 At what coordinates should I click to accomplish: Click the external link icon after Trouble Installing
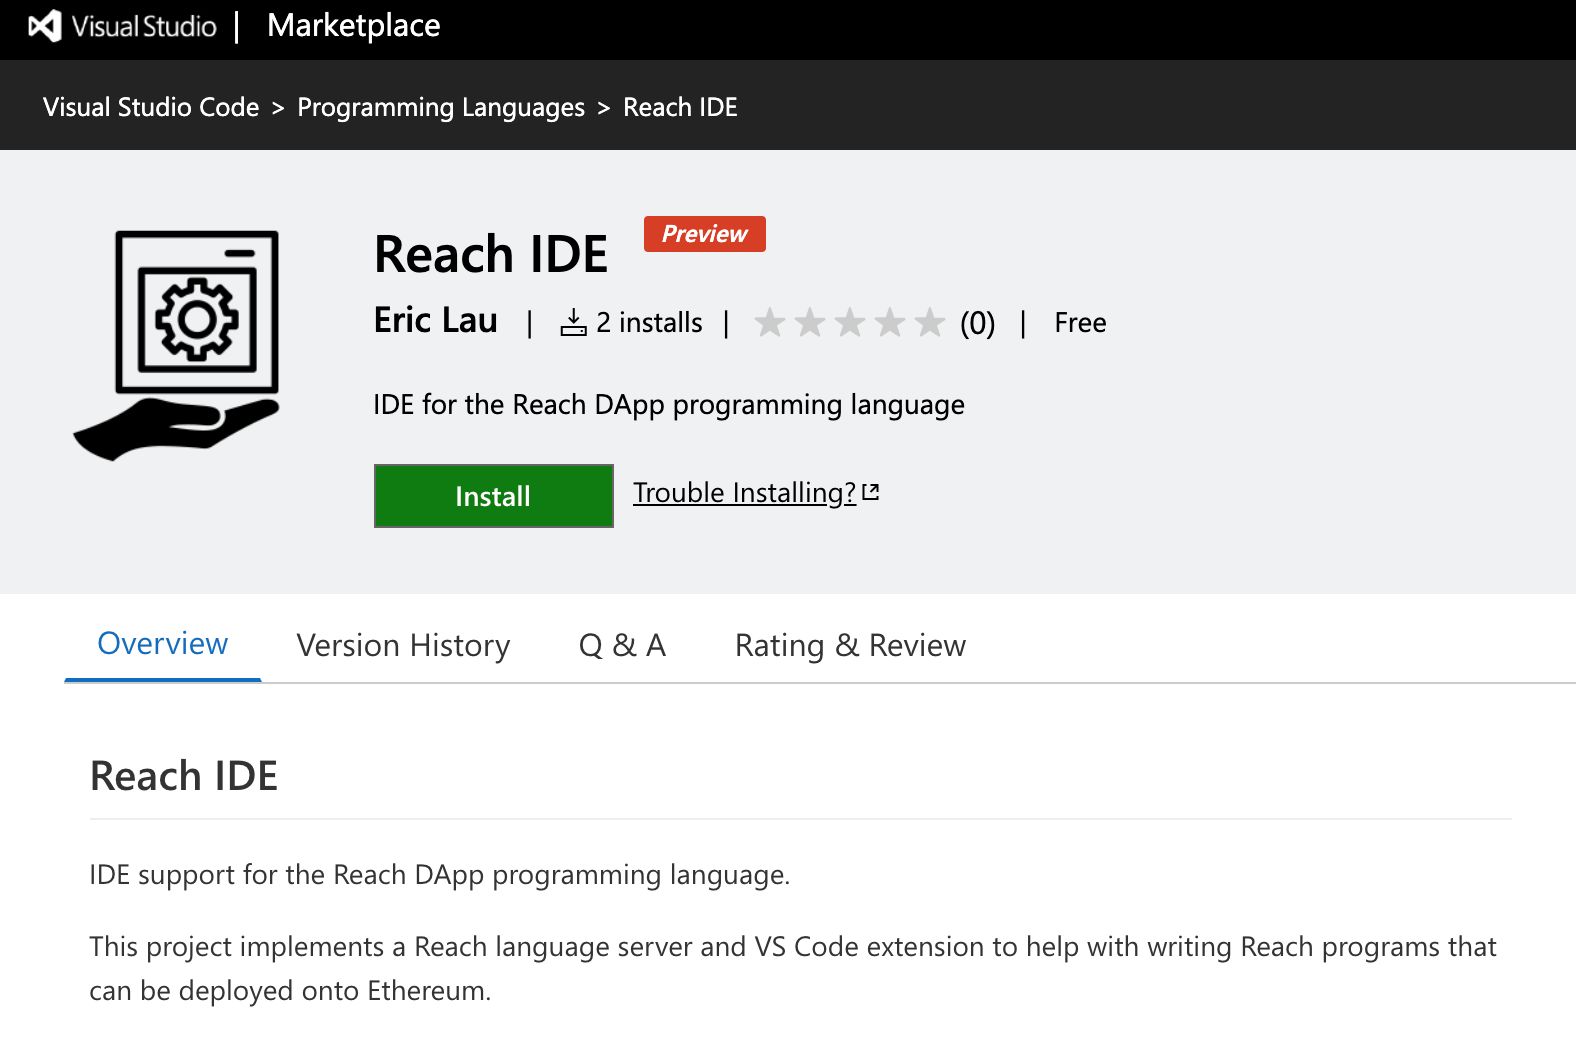(x=871, y=492)
